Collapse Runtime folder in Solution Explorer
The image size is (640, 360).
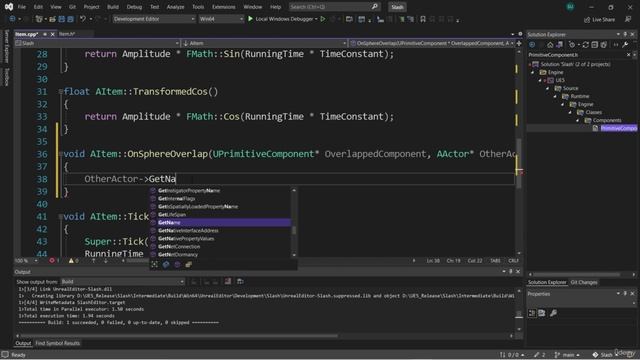click(x=556, y=96)
